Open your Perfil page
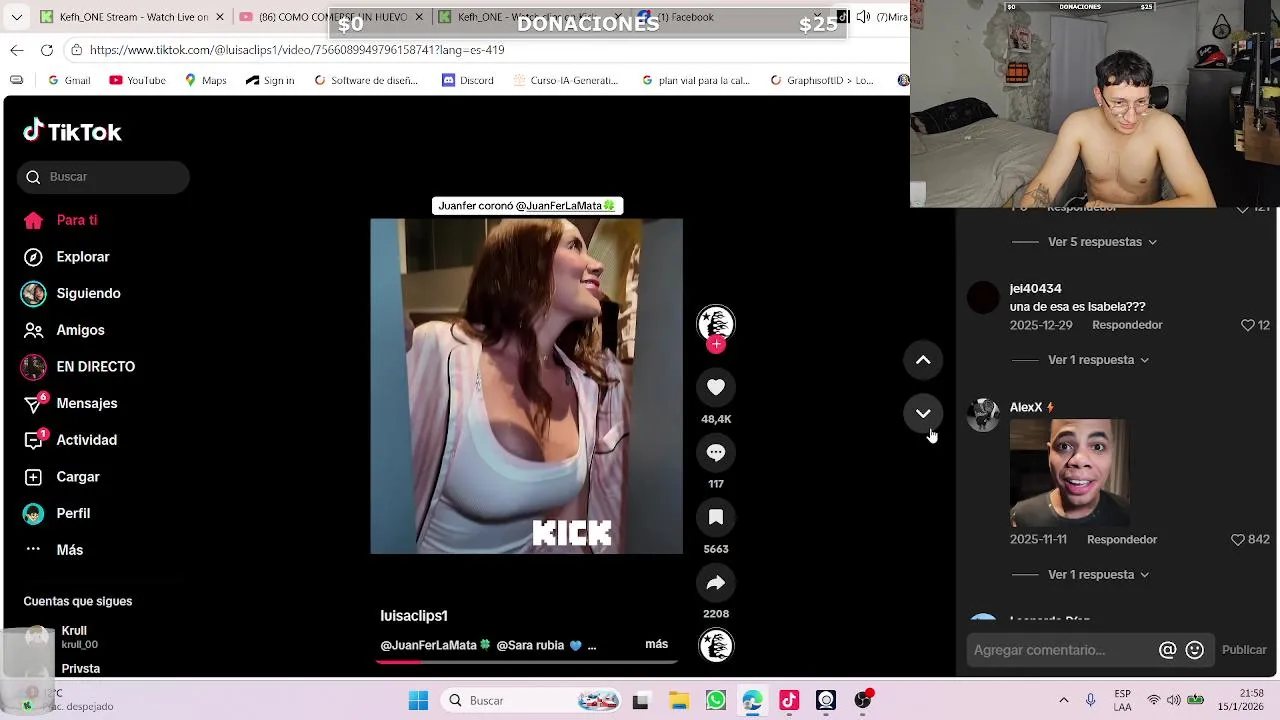 [56, 513]
